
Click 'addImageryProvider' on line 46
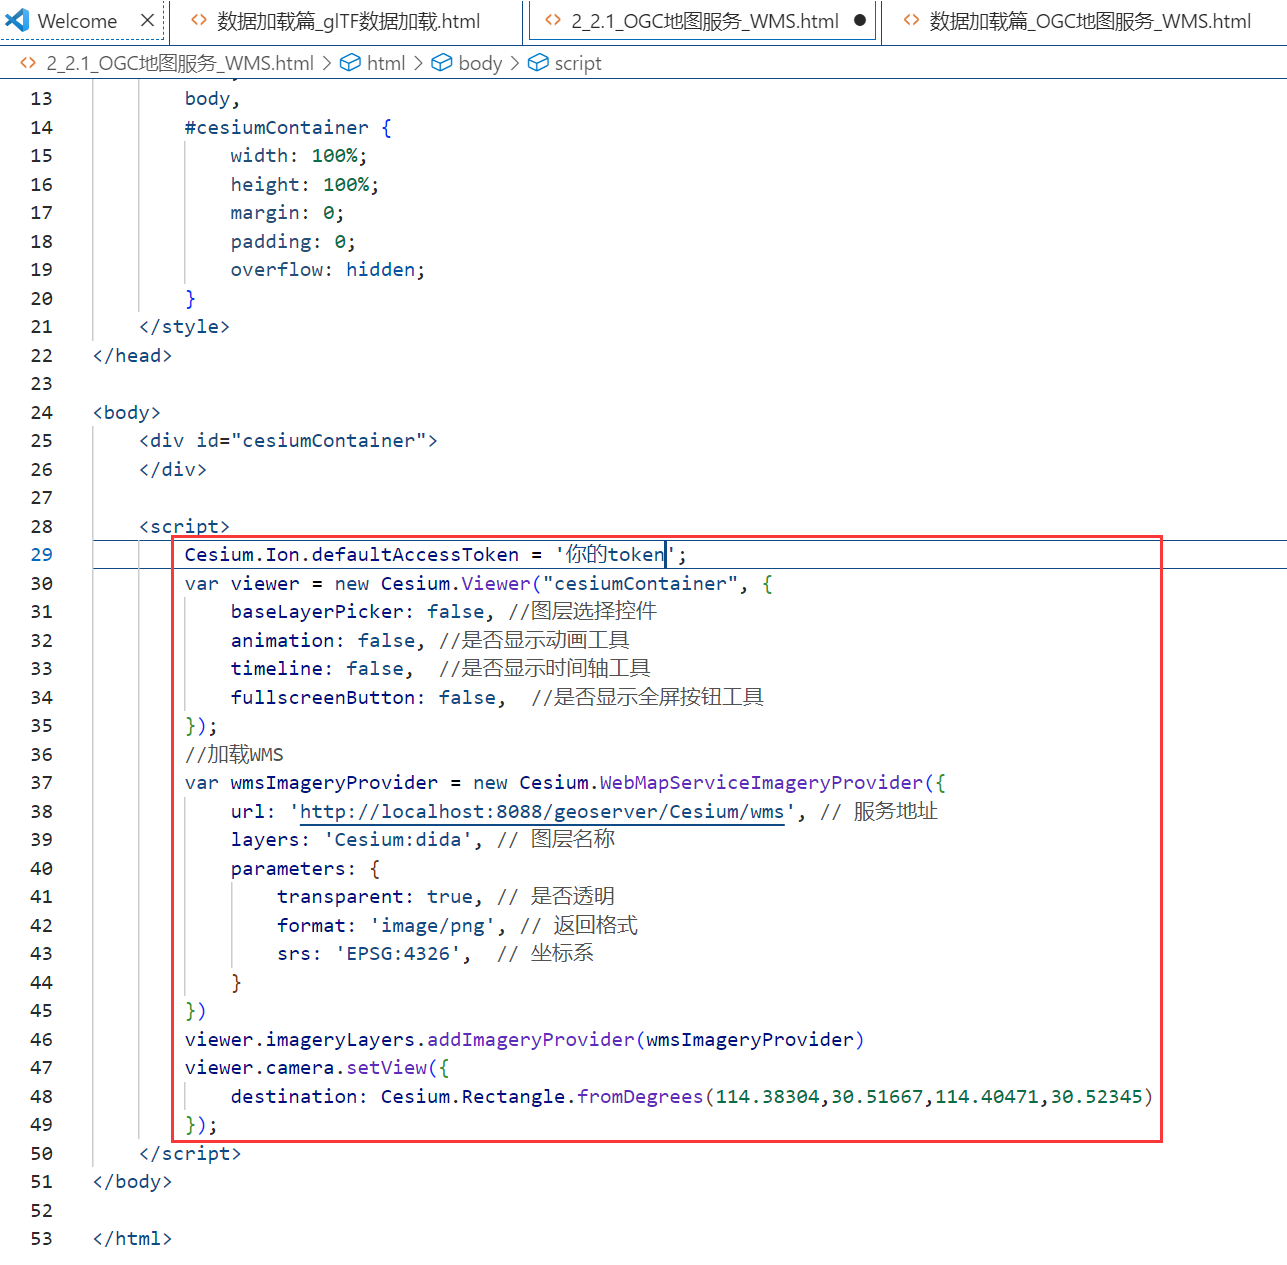(531, 1040)
